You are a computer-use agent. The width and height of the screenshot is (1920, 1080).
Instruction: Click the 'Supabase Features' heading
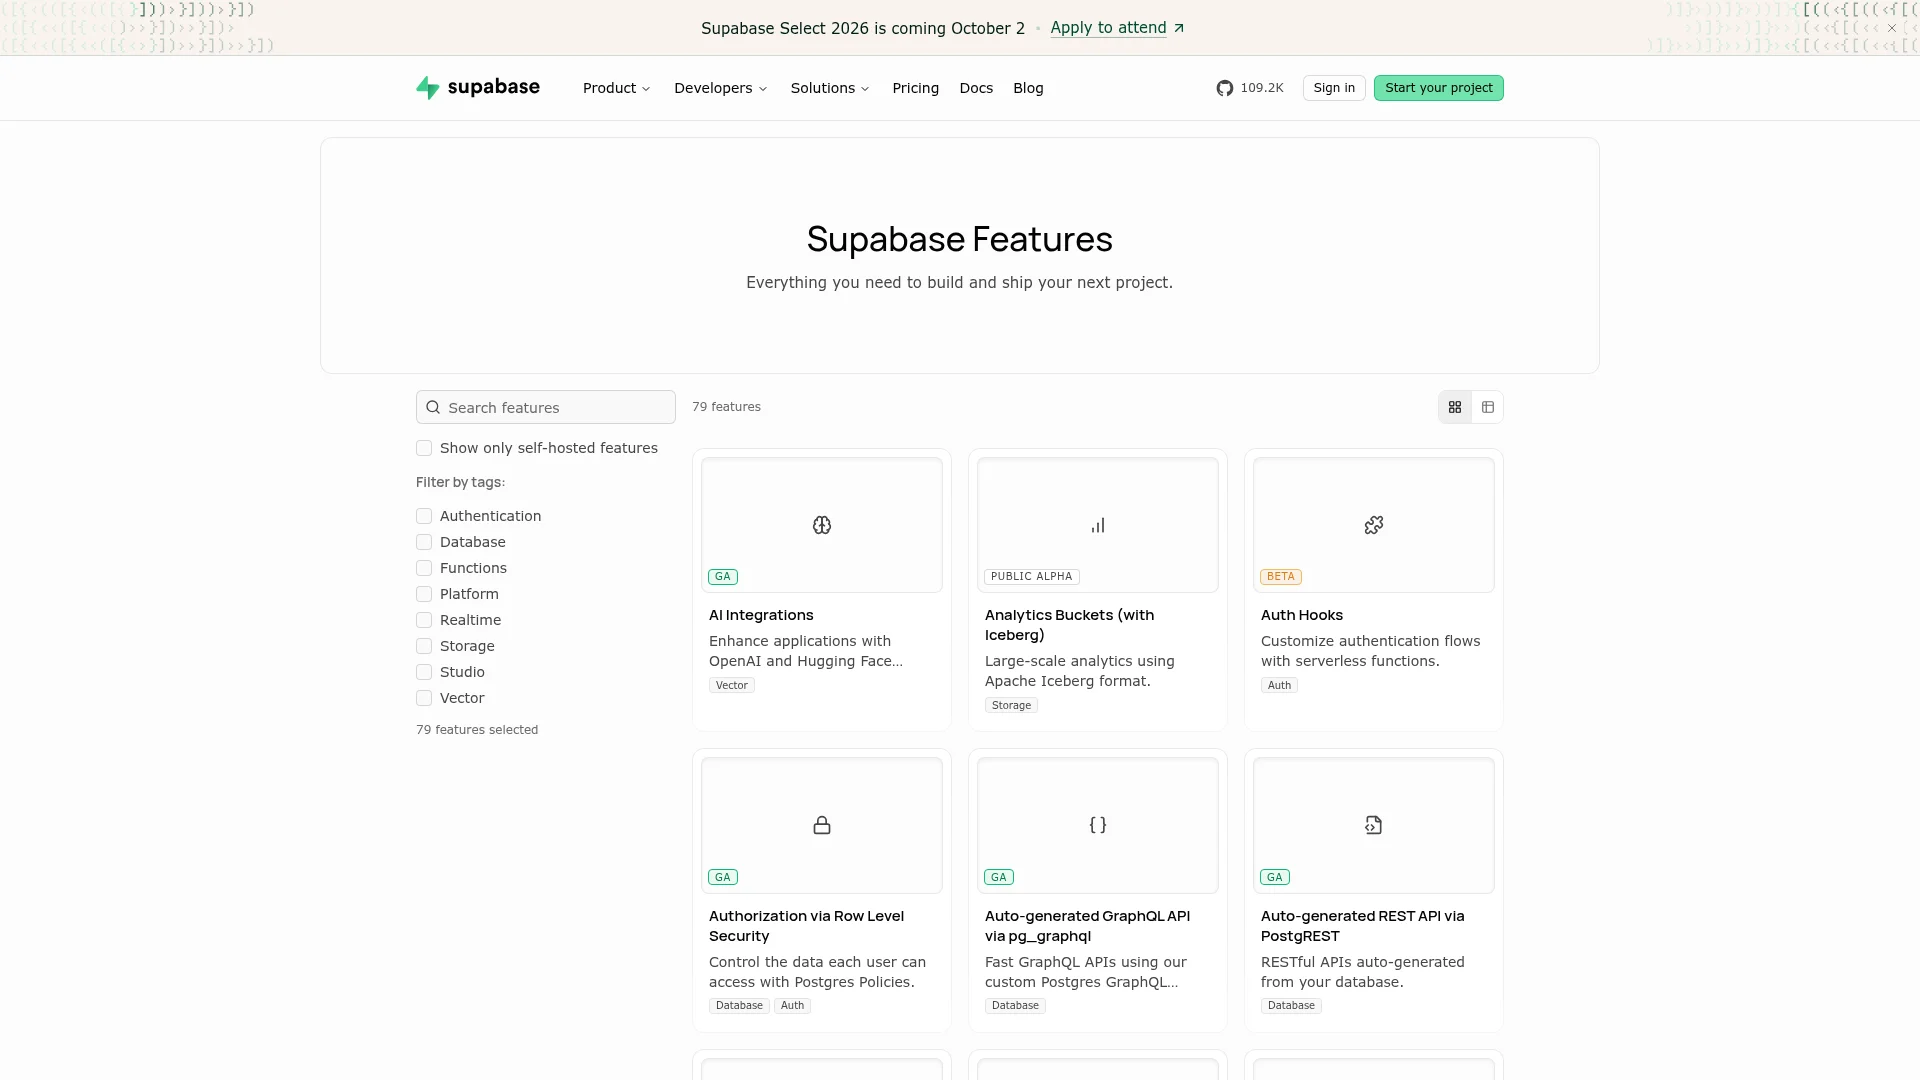point(960,239)
